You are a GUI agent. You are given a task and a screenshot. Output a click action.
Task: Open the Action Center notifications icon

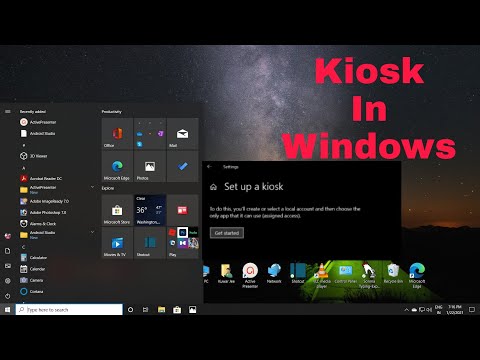point(472,310)
